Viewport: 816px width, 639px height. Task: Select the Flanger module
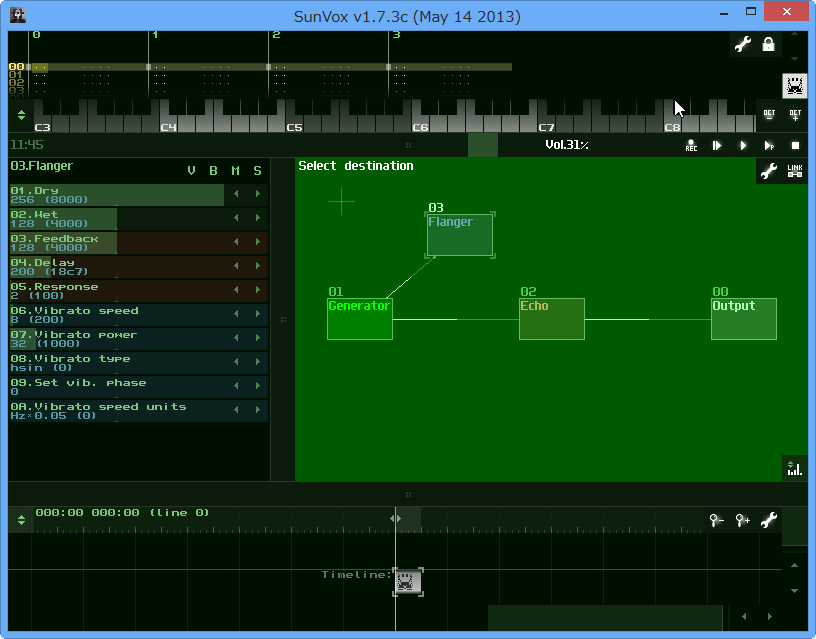[460, 235]
